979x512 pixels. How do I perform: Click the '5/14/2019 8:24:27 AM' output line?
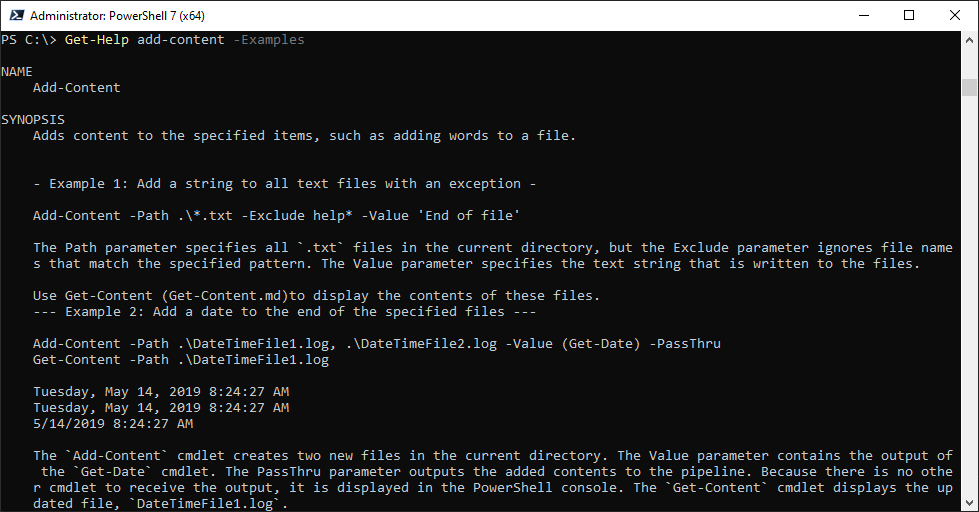coord(112,424)
